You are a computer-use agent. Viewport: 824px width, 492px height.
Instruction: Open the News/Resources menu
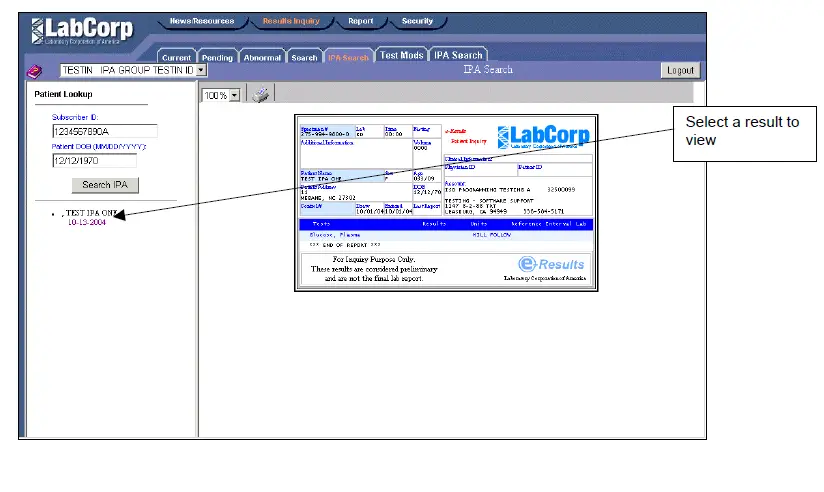pos(202,21)
